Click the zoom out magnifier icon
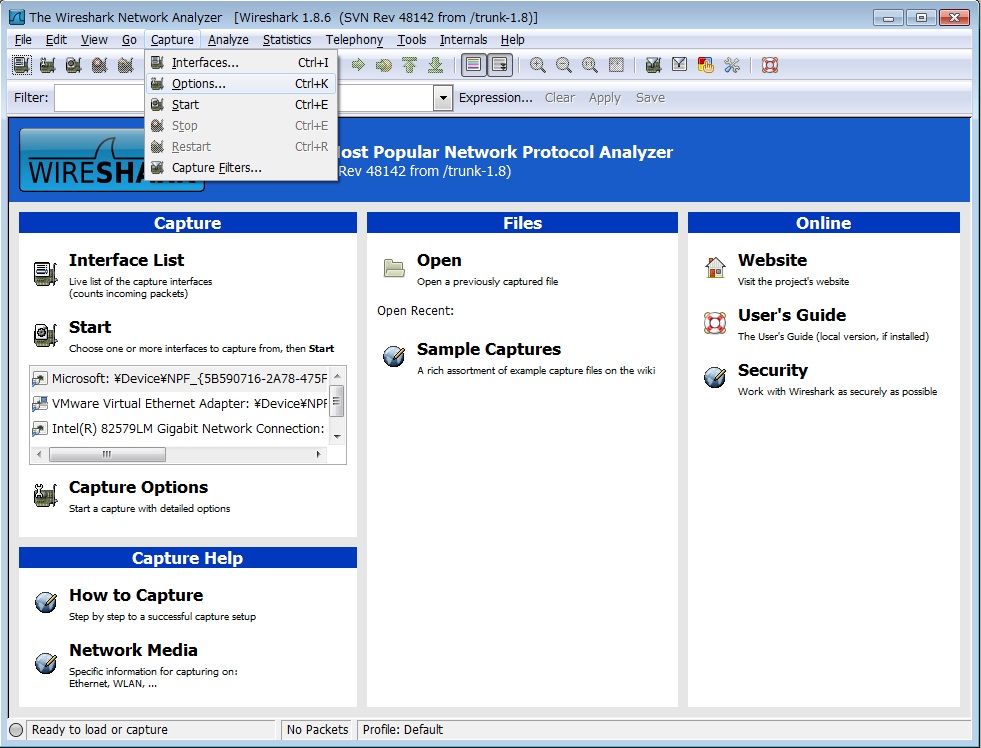This screenshot has height=748, width=981. coord(564,64)
